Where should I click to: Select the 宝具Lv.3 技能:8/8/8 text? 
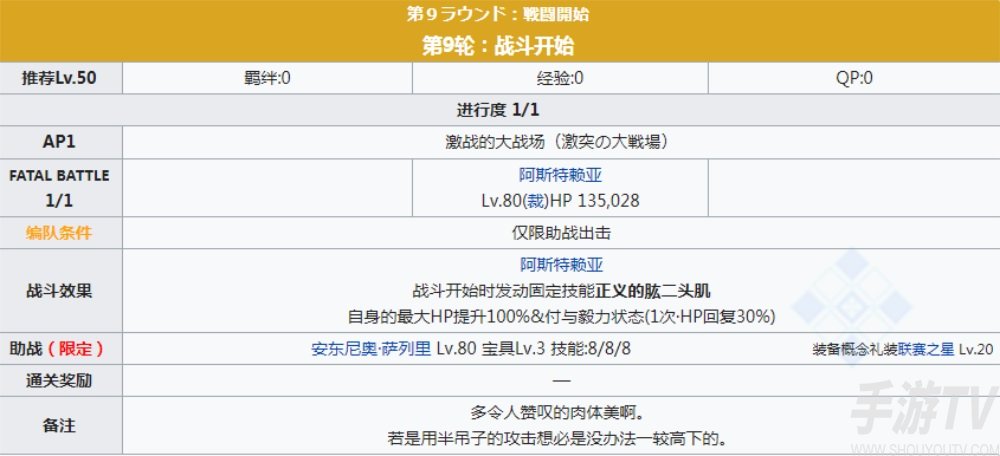[556, 349]
